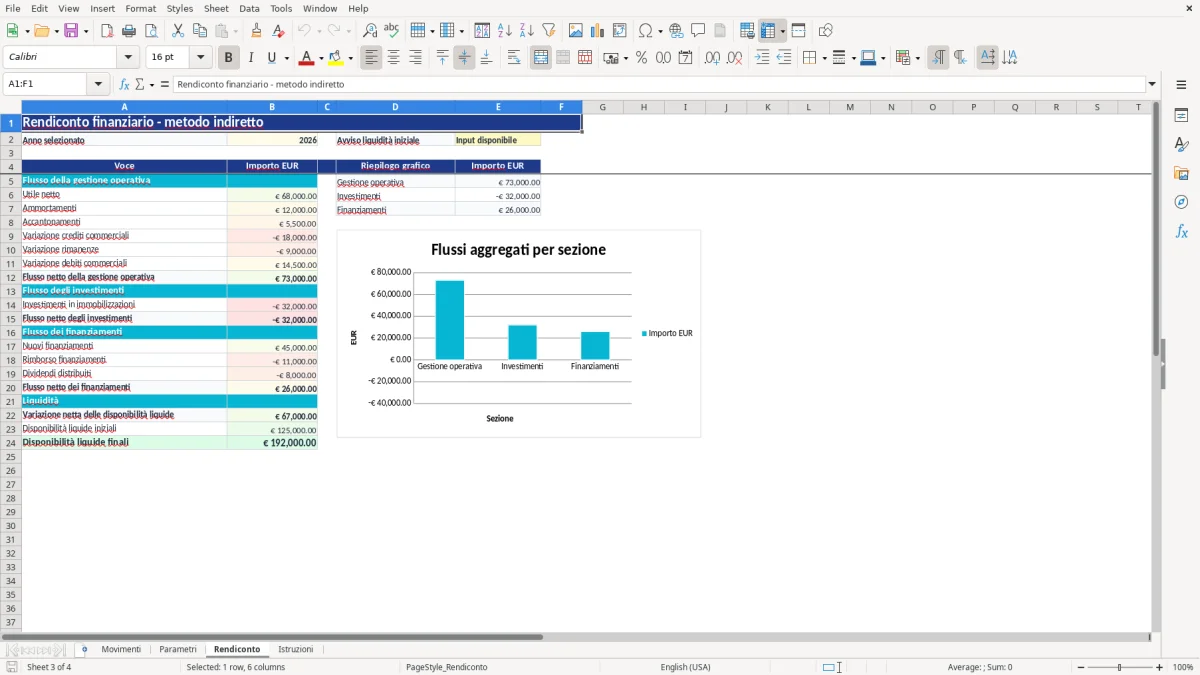1200x675 pixels.
Task: Click the Cut scissors icon
Action: (x=178, y=31)
